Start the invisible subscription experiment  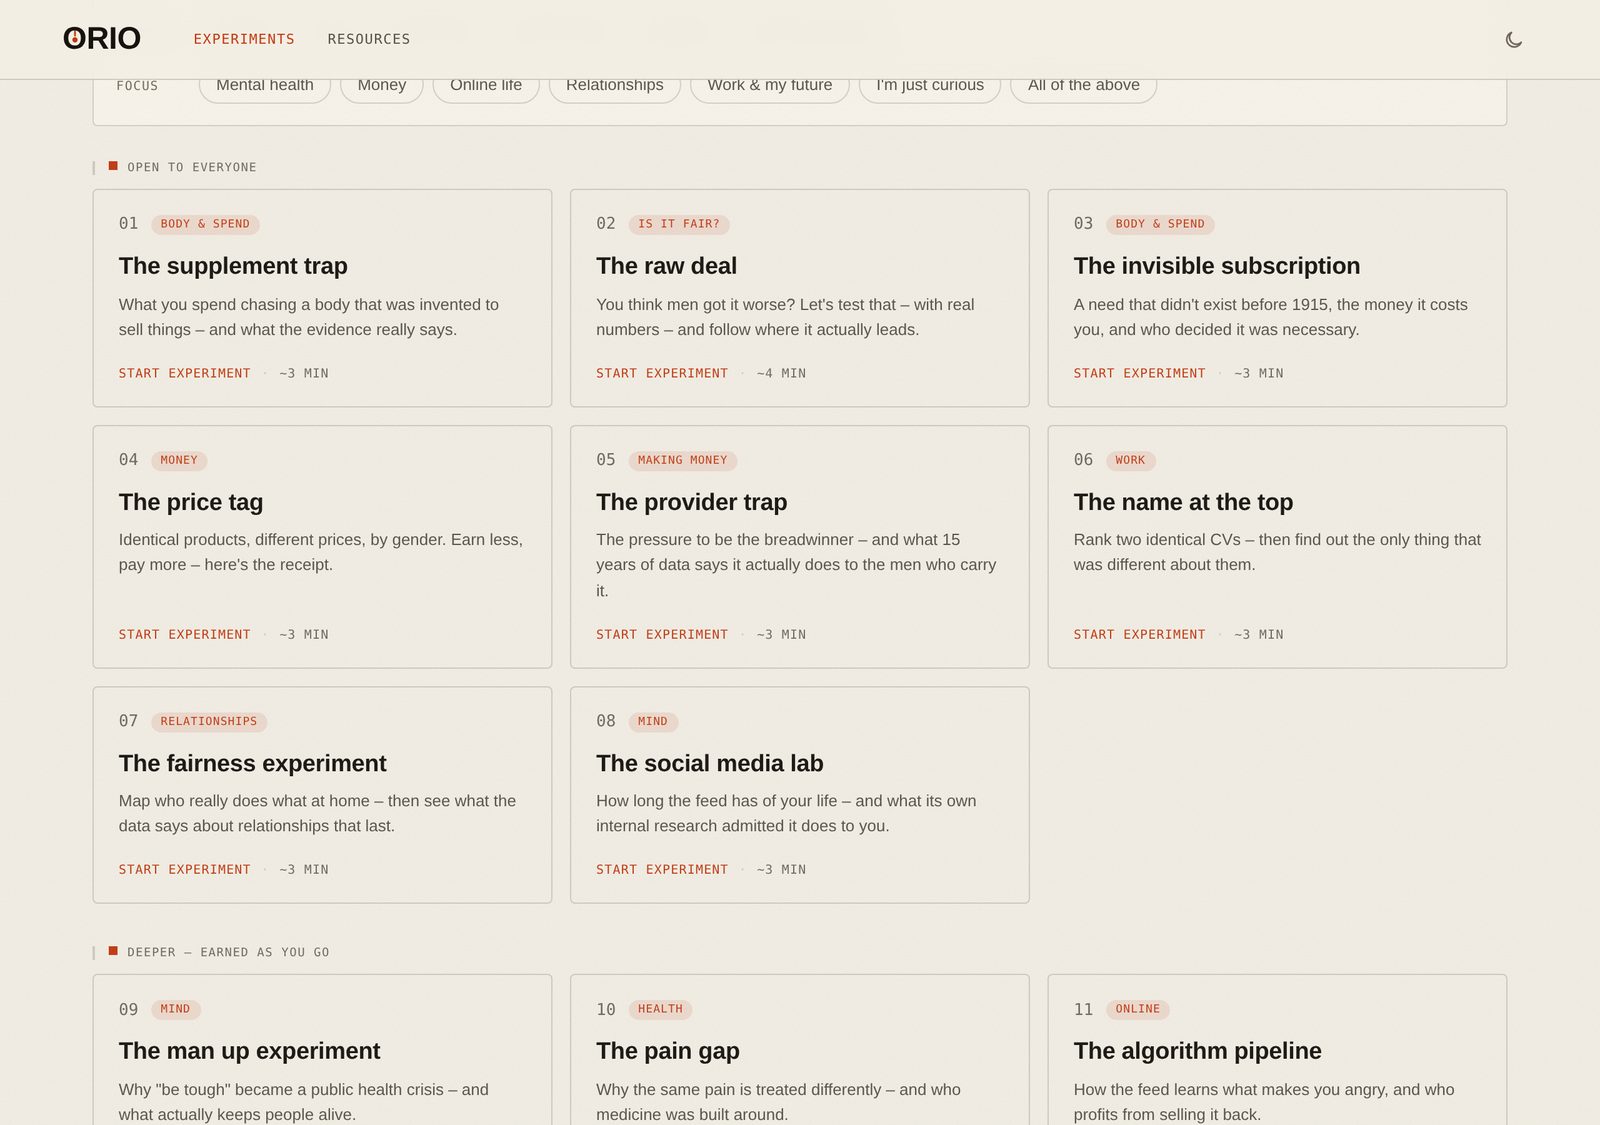[1140, 373]
